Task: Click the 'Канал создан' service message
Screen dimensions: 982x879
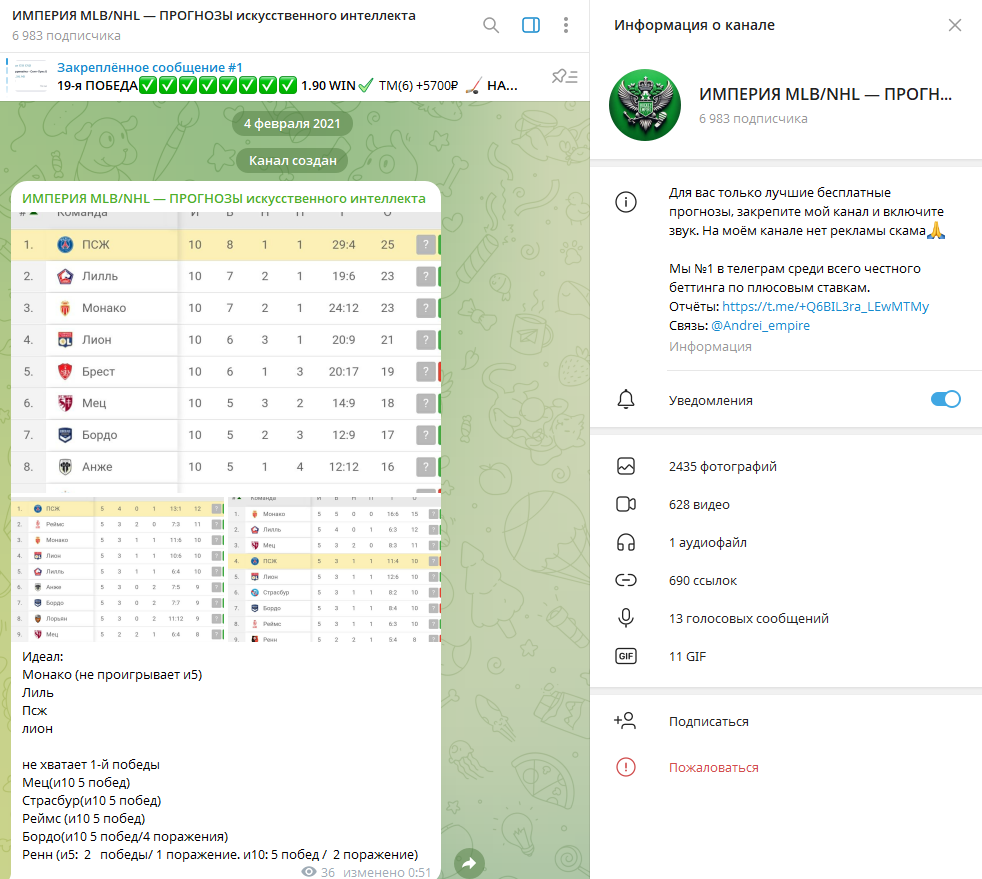Action: point(292,161)
